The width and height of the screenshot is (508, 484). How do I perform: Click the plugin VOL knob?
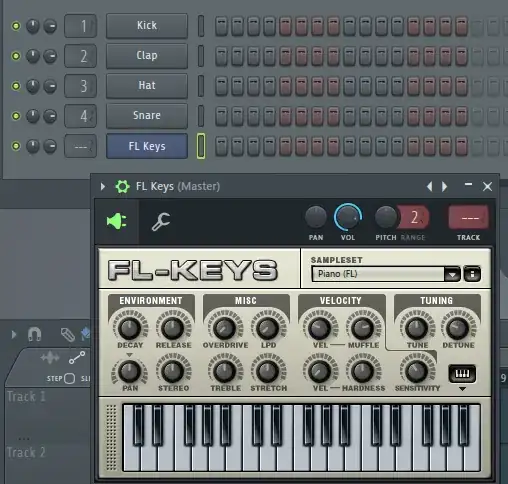tap(348, 217)
